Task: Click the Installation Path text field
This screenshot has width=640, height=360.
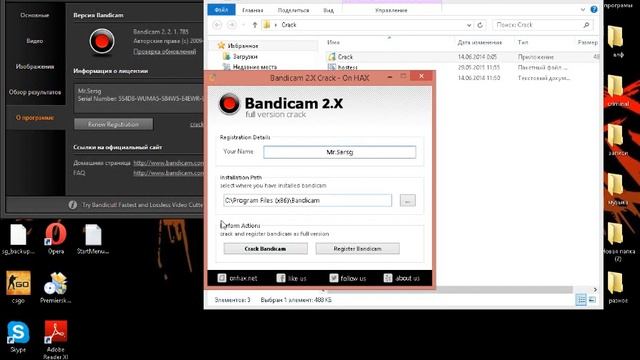Action: coord(307,200)
